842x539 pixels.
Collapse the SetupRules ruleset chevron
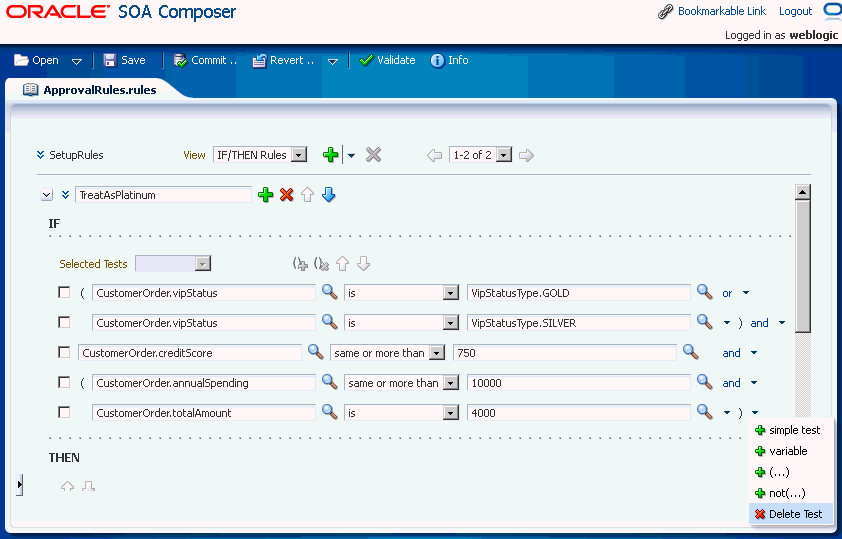pos(40,155)
